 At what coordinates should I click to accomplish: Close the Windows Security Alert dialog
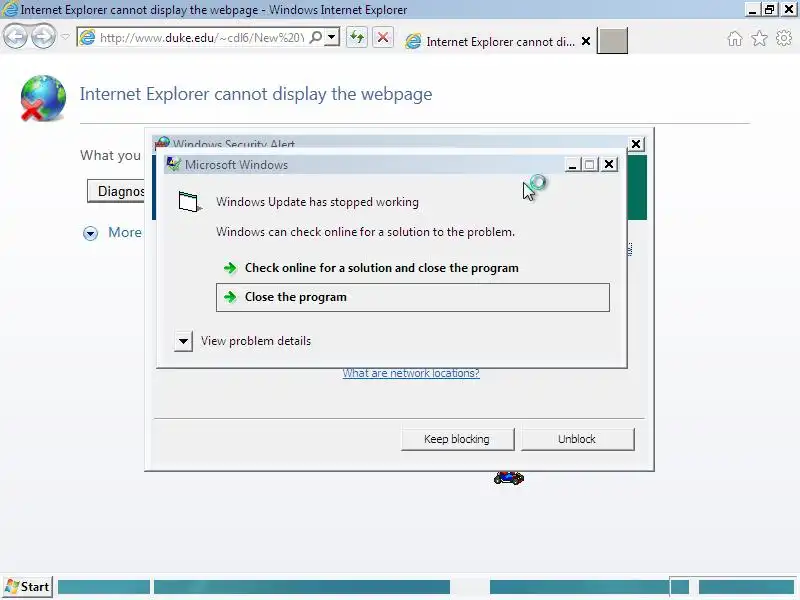pos(636,144)
